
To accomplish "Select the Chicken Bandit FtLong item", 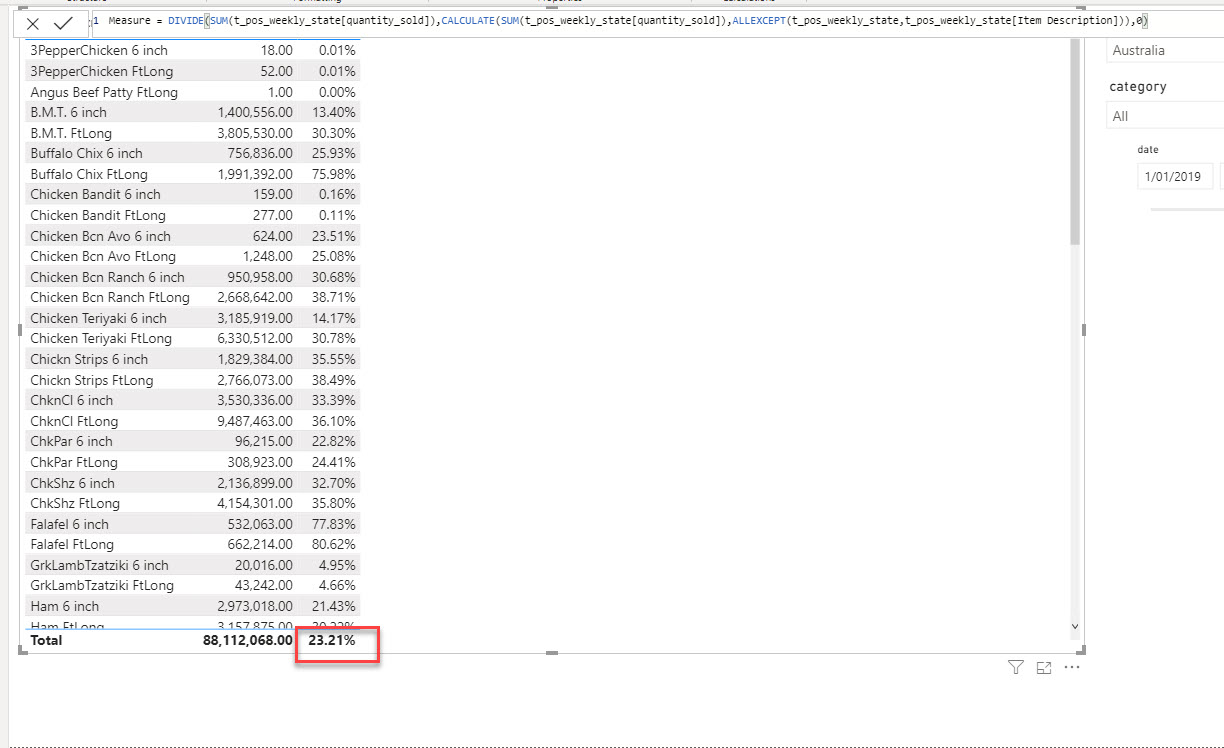I will [98, 215].
